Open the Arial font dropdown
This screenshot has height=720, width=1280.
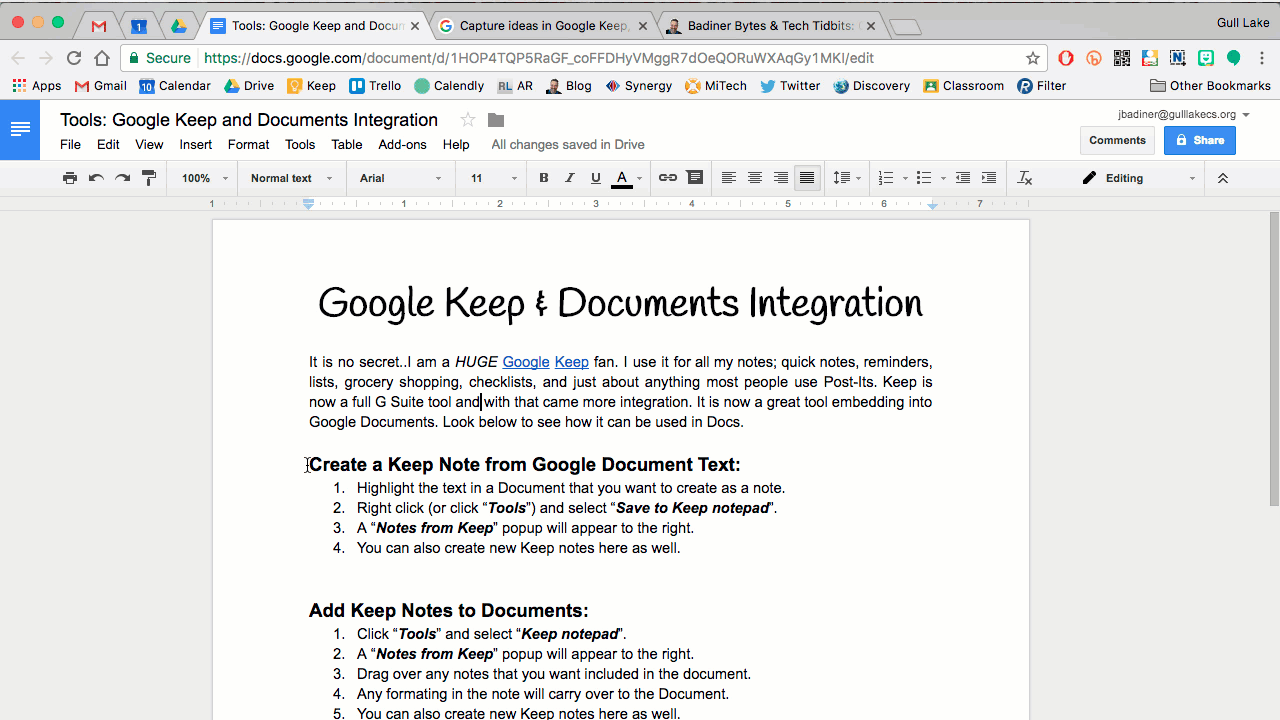coord(400,178)
